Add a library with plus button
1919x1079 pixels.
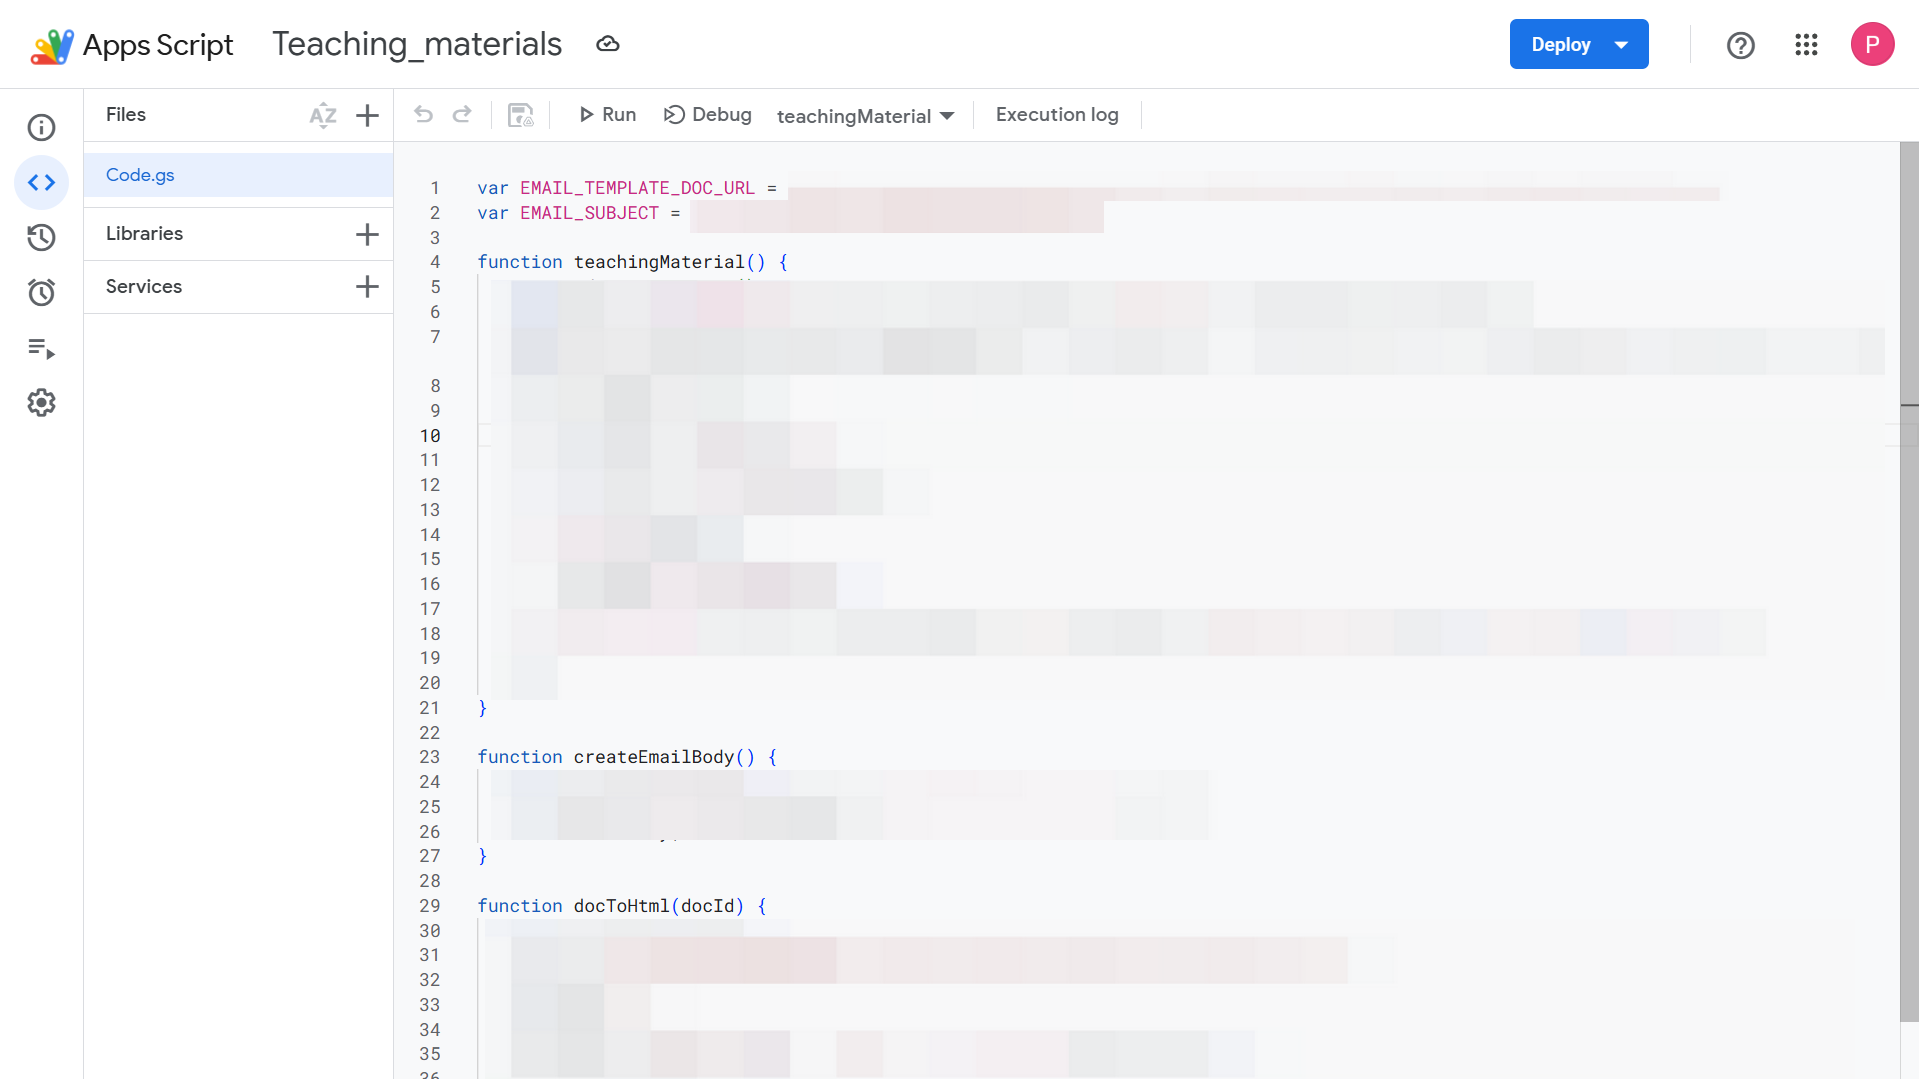367,234
